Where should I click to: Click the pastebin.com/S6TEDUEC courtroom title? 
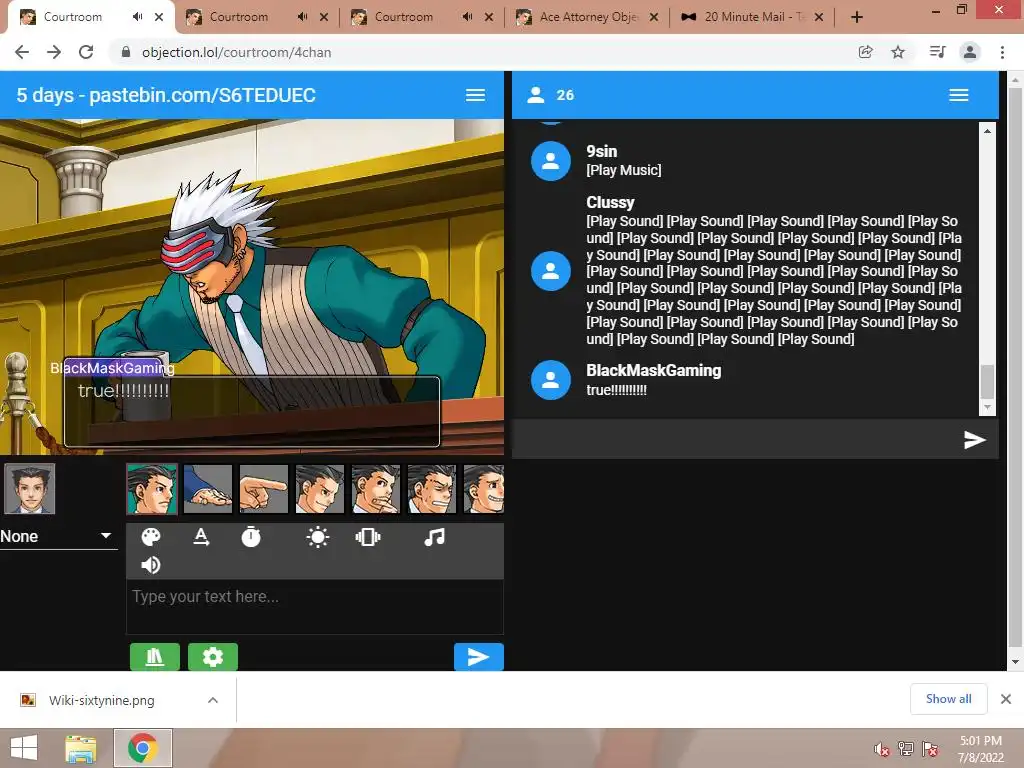pyautogui.click(x=202, y=95)
